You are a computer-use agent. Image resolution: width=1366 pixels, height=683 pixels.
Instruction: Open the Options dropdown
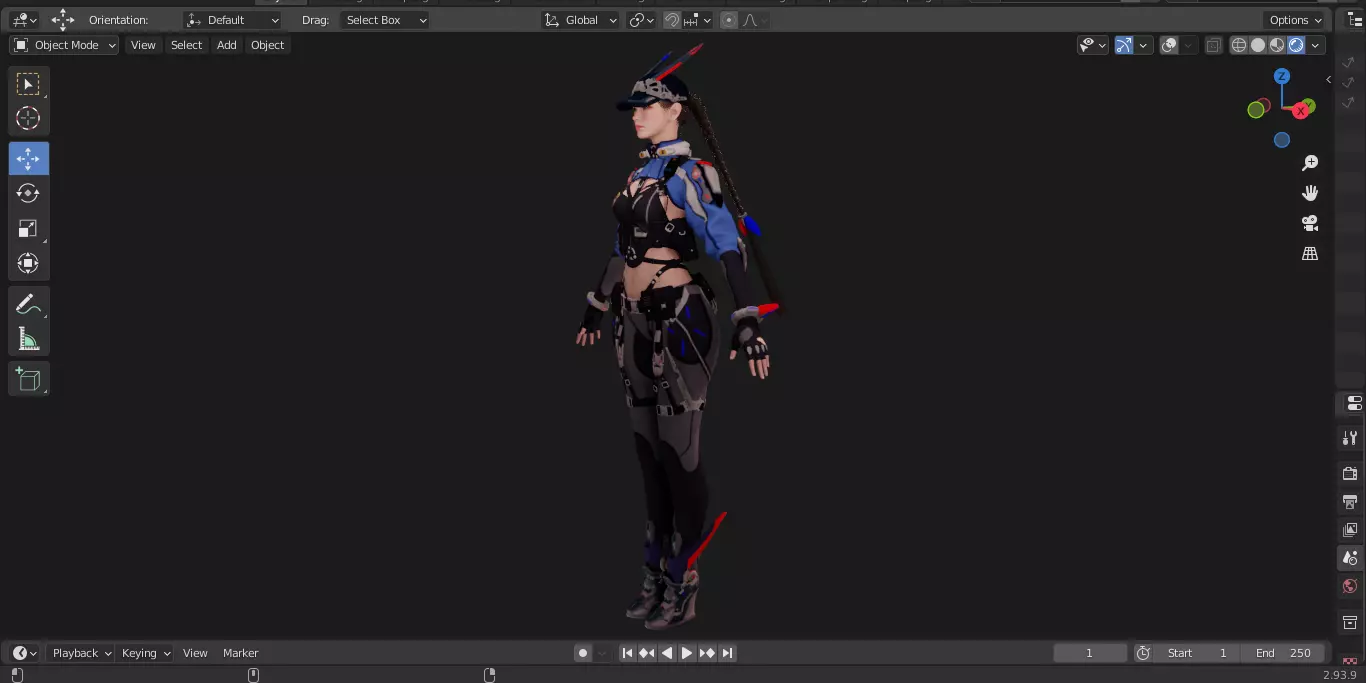click(x=1295, y=20)
